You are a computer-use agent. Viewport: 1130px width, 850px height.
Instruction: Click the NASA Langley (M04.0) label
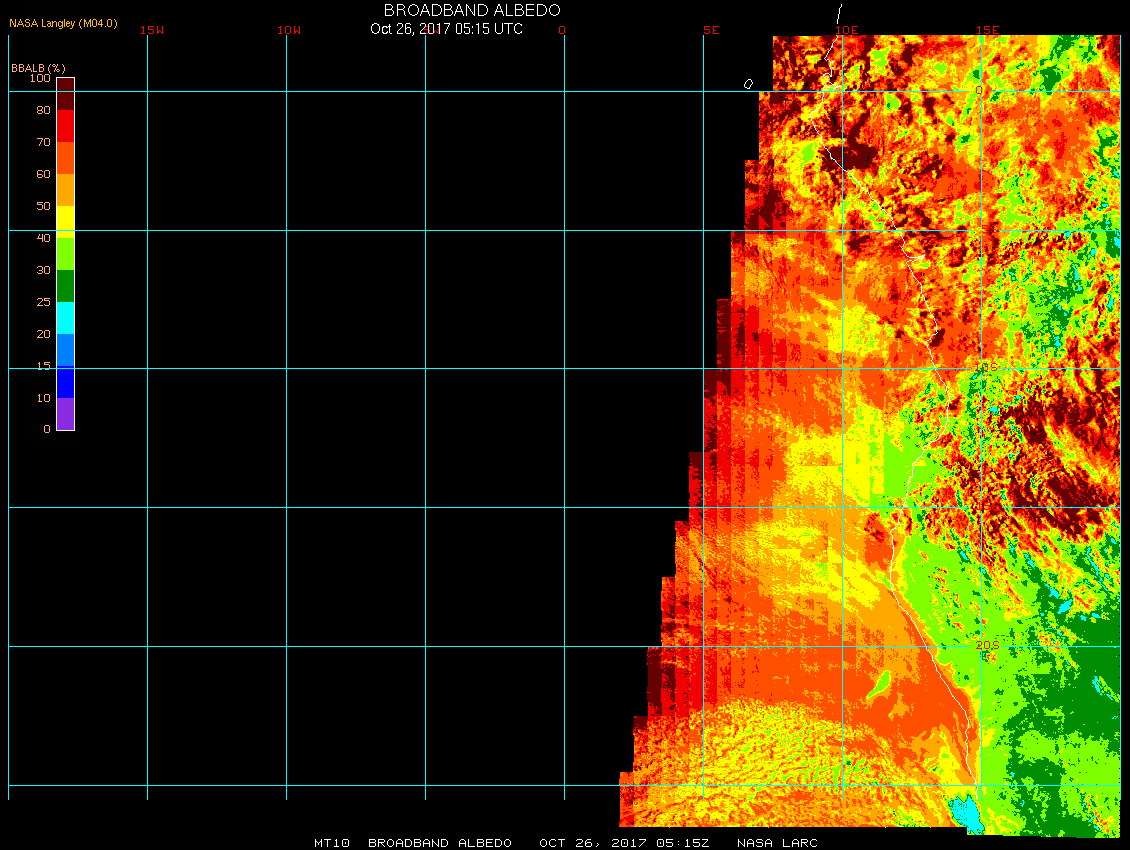point(63,22)
